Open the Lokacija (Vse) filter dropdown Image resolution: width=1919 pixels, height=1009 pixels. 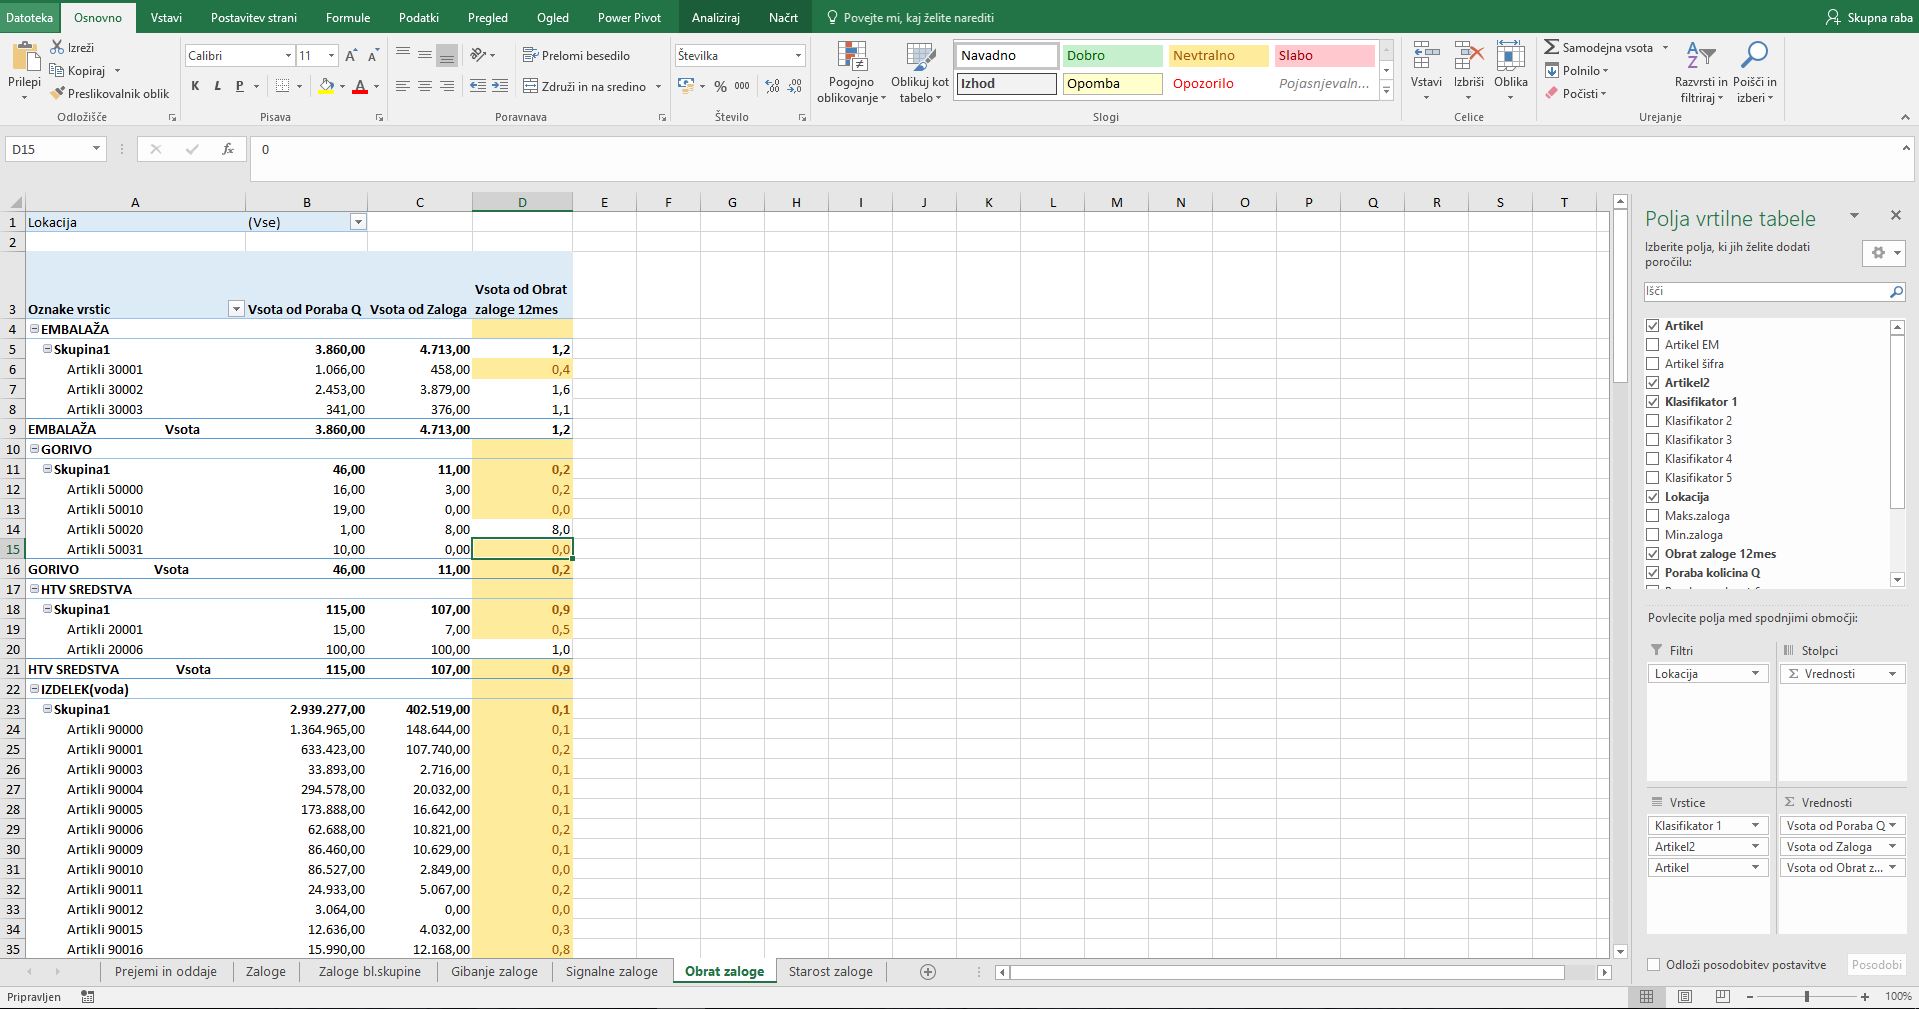coord(357,222)
